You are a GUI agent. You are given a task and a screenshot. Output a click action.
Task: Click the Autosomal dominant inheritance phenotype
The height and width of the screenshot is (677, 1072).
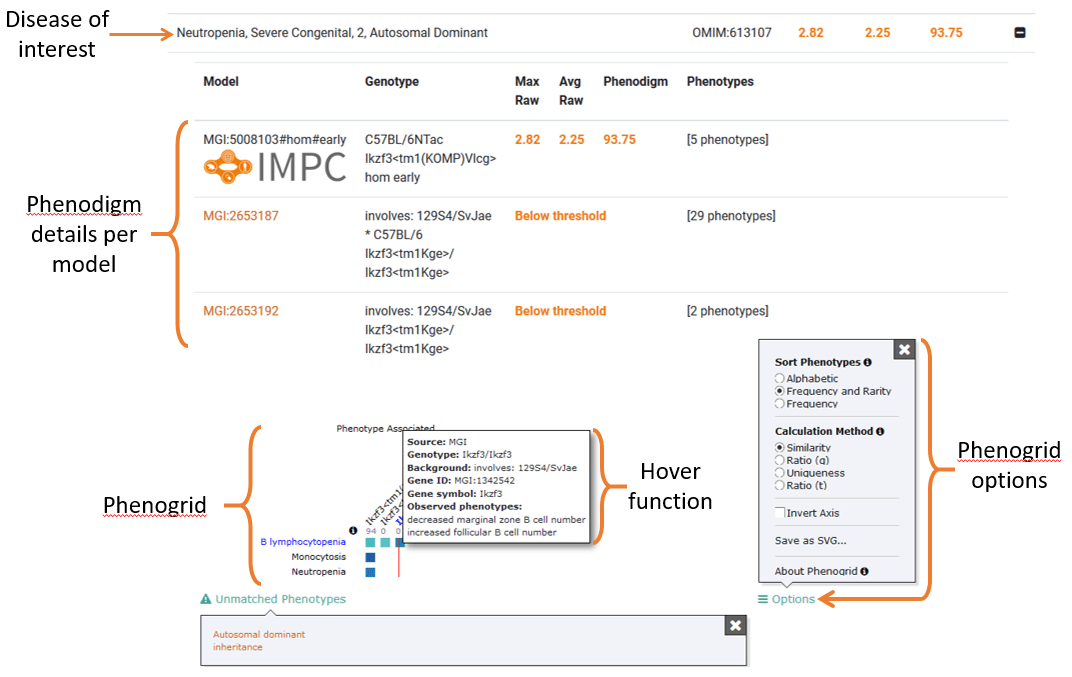[258, 641]
